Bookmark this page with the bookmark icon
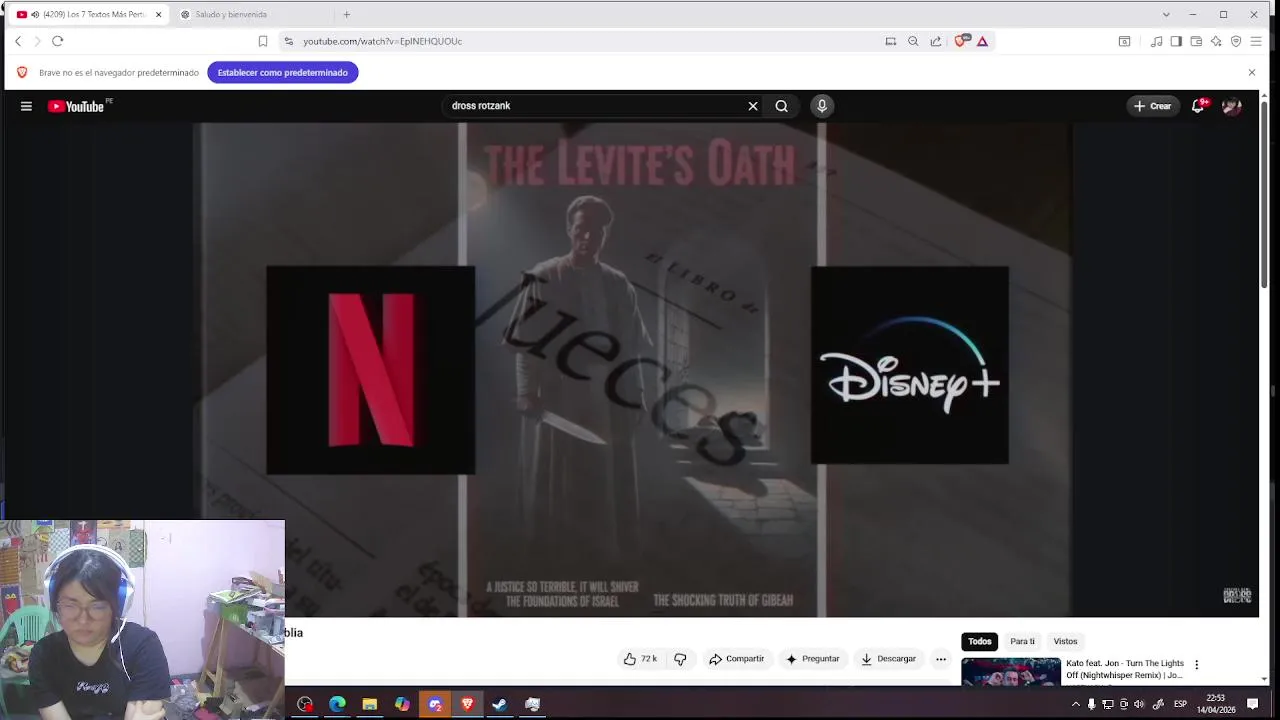This screenshot has height=720, width=1280. pos(263,41)
